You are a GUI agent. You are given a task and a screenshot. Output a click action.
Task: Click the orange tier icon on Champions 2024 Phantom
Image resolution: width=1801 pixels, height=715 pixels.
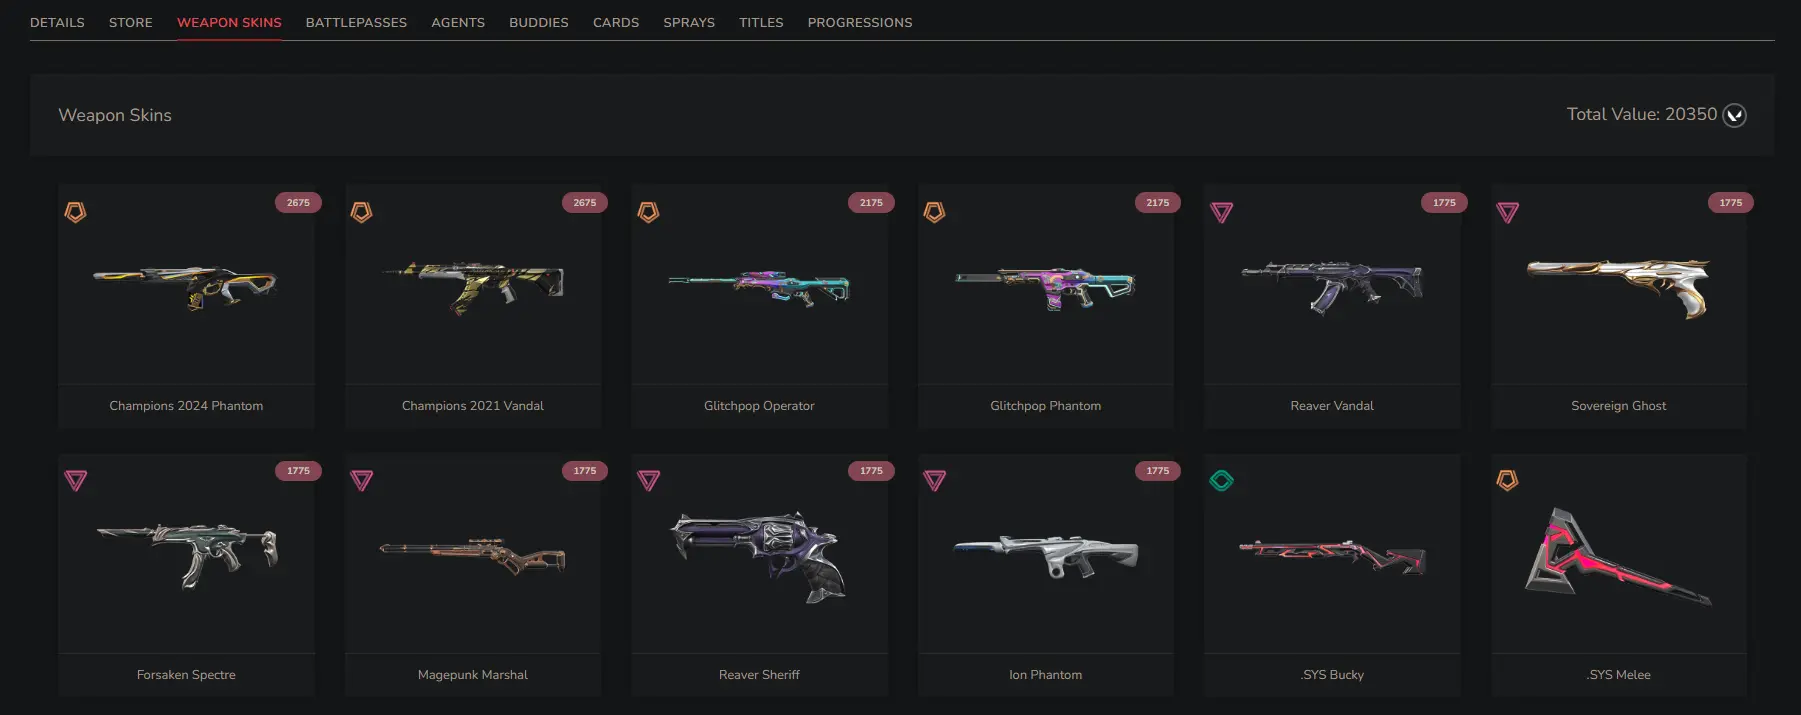75,212
